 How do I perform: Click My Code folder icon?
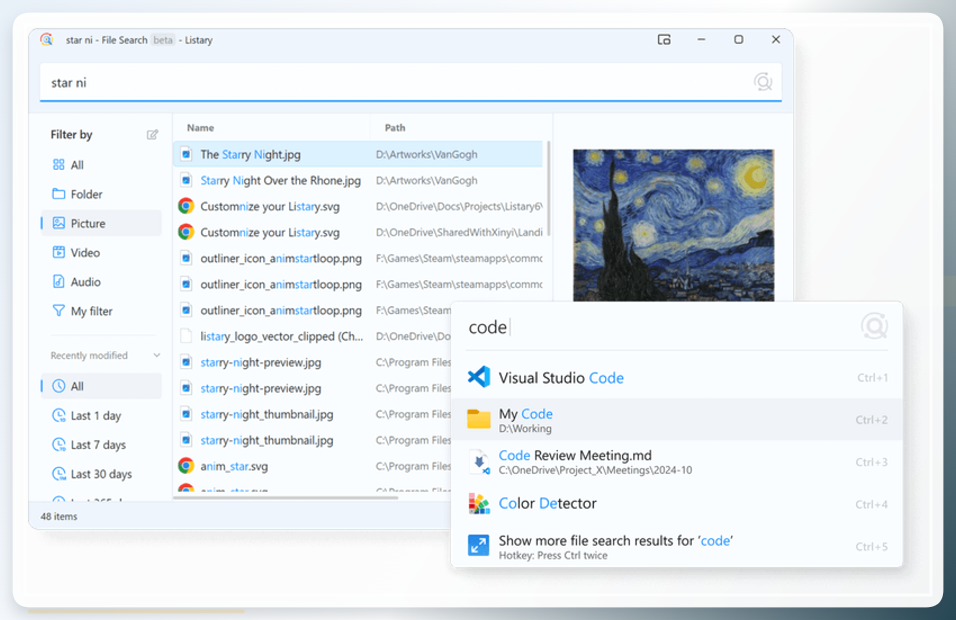(479, 419)
